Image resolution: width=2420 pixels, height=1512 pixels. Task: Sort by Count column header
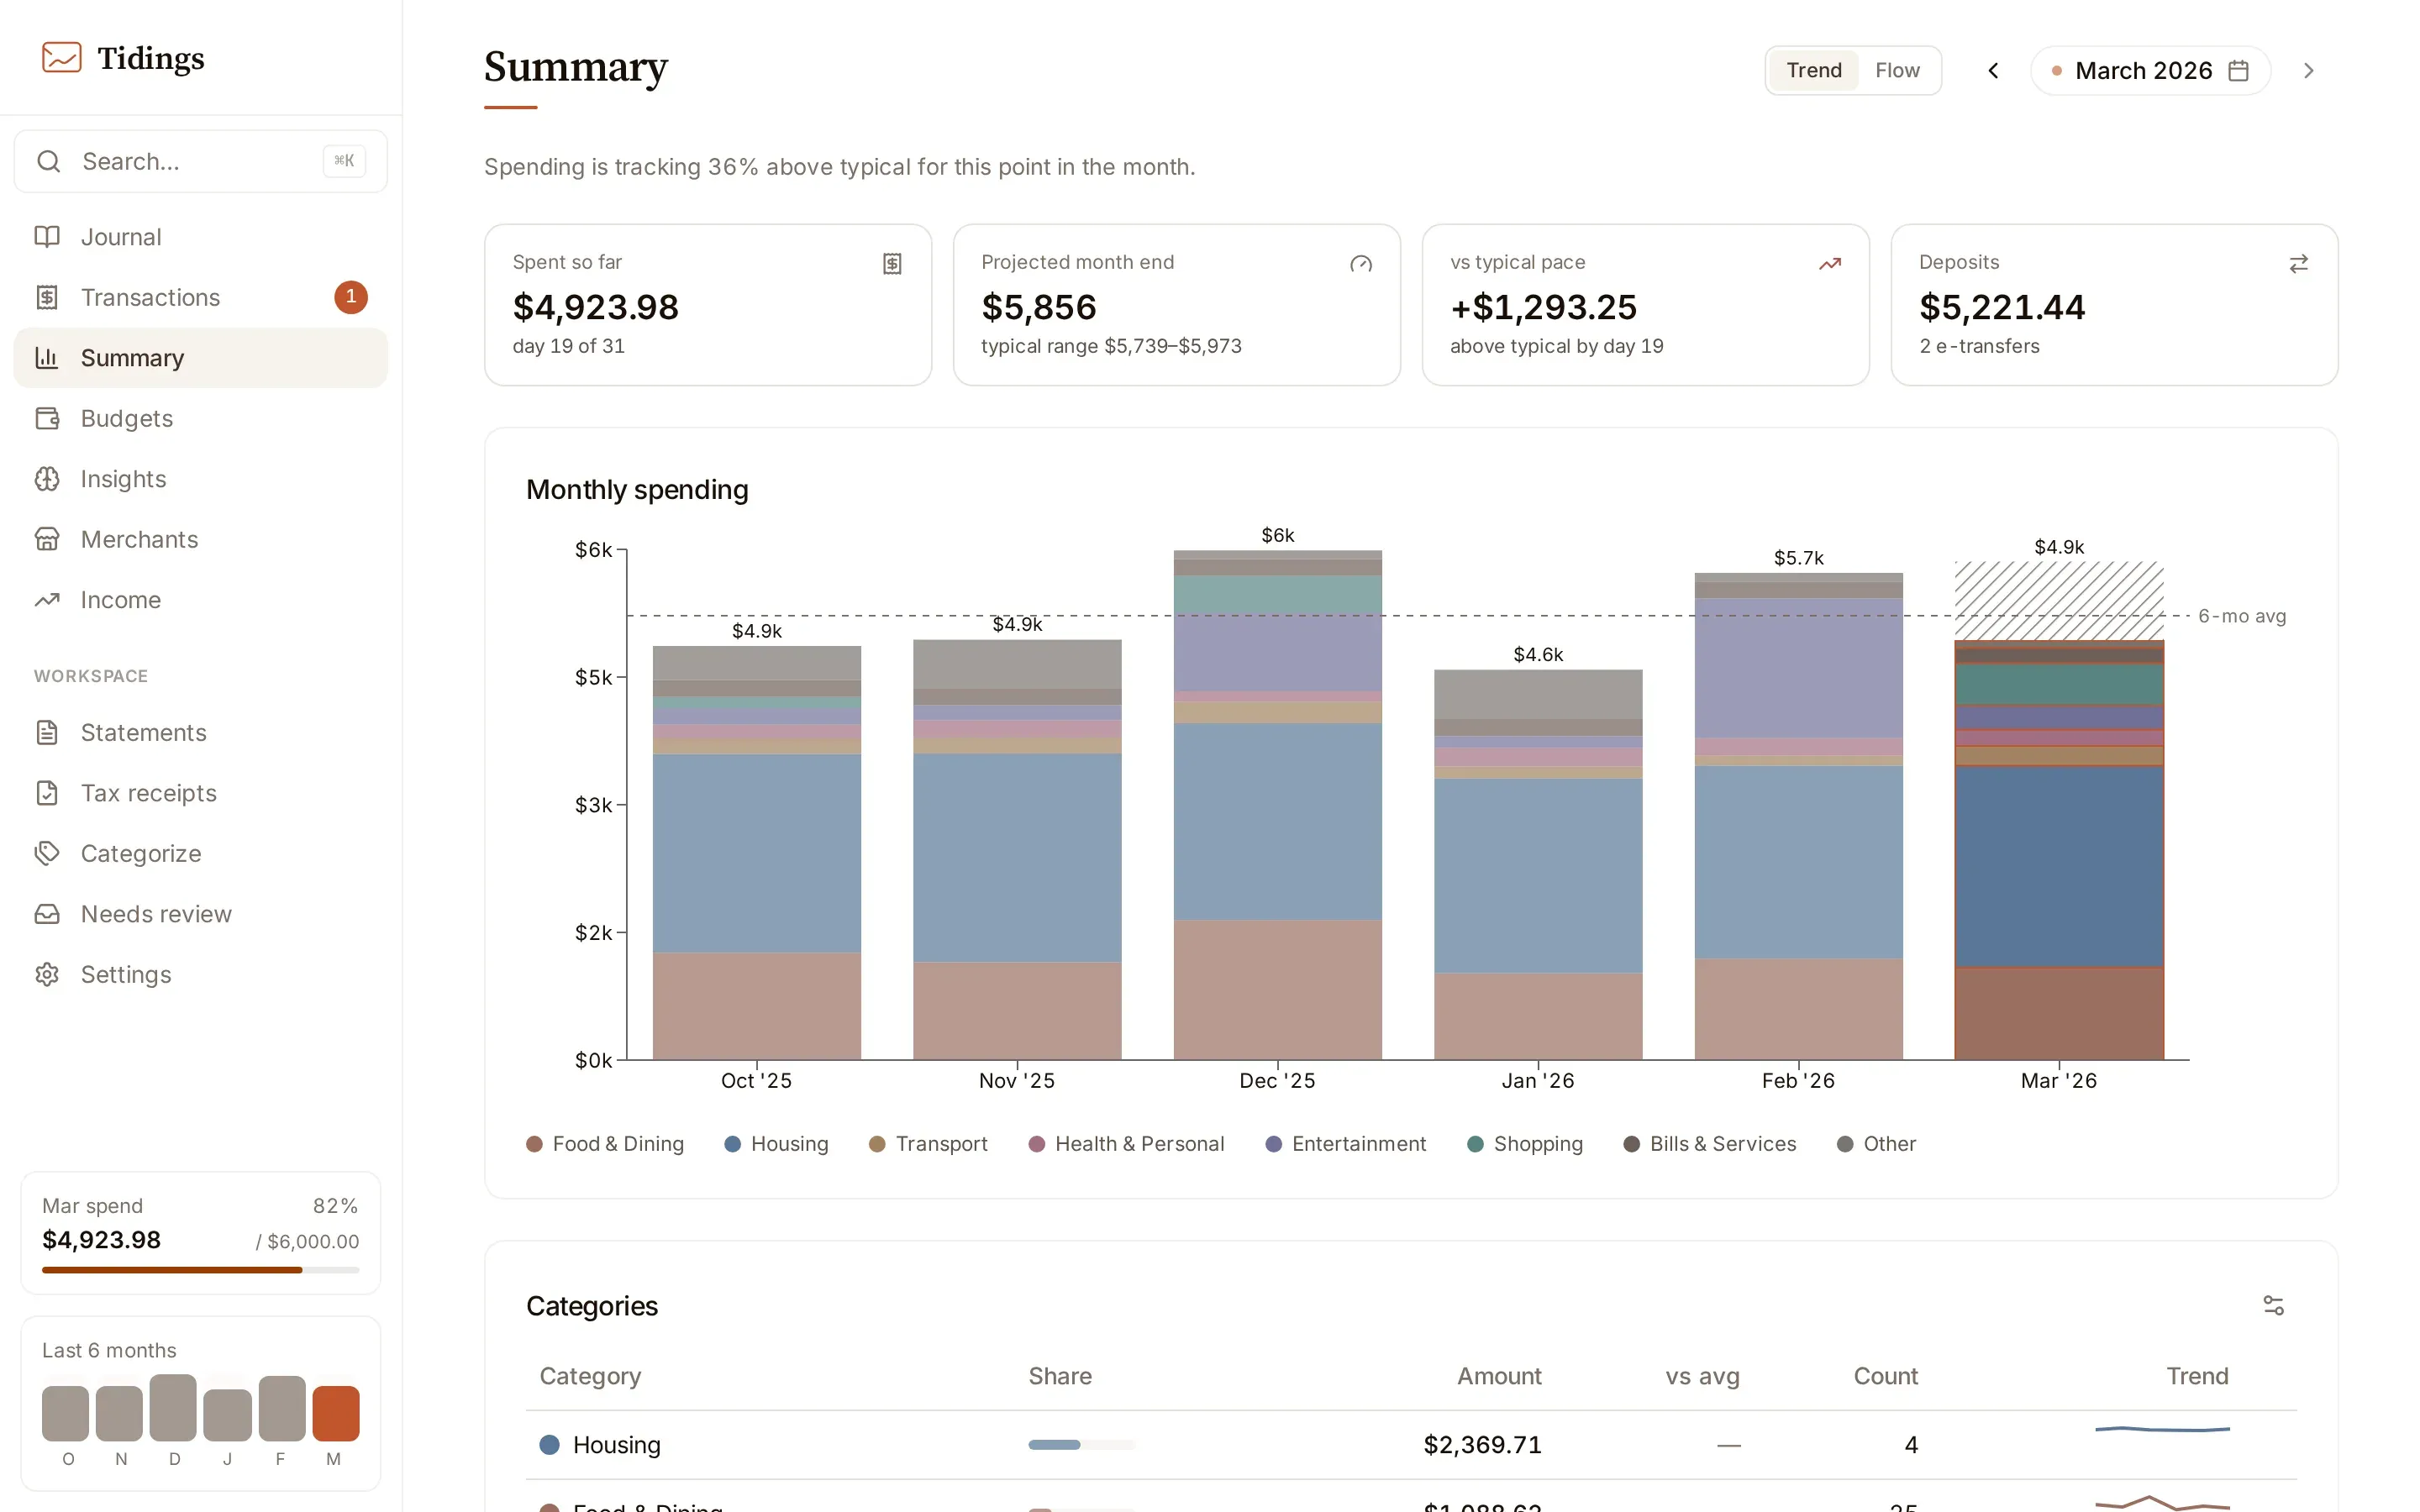[x=1885, y=1375]
